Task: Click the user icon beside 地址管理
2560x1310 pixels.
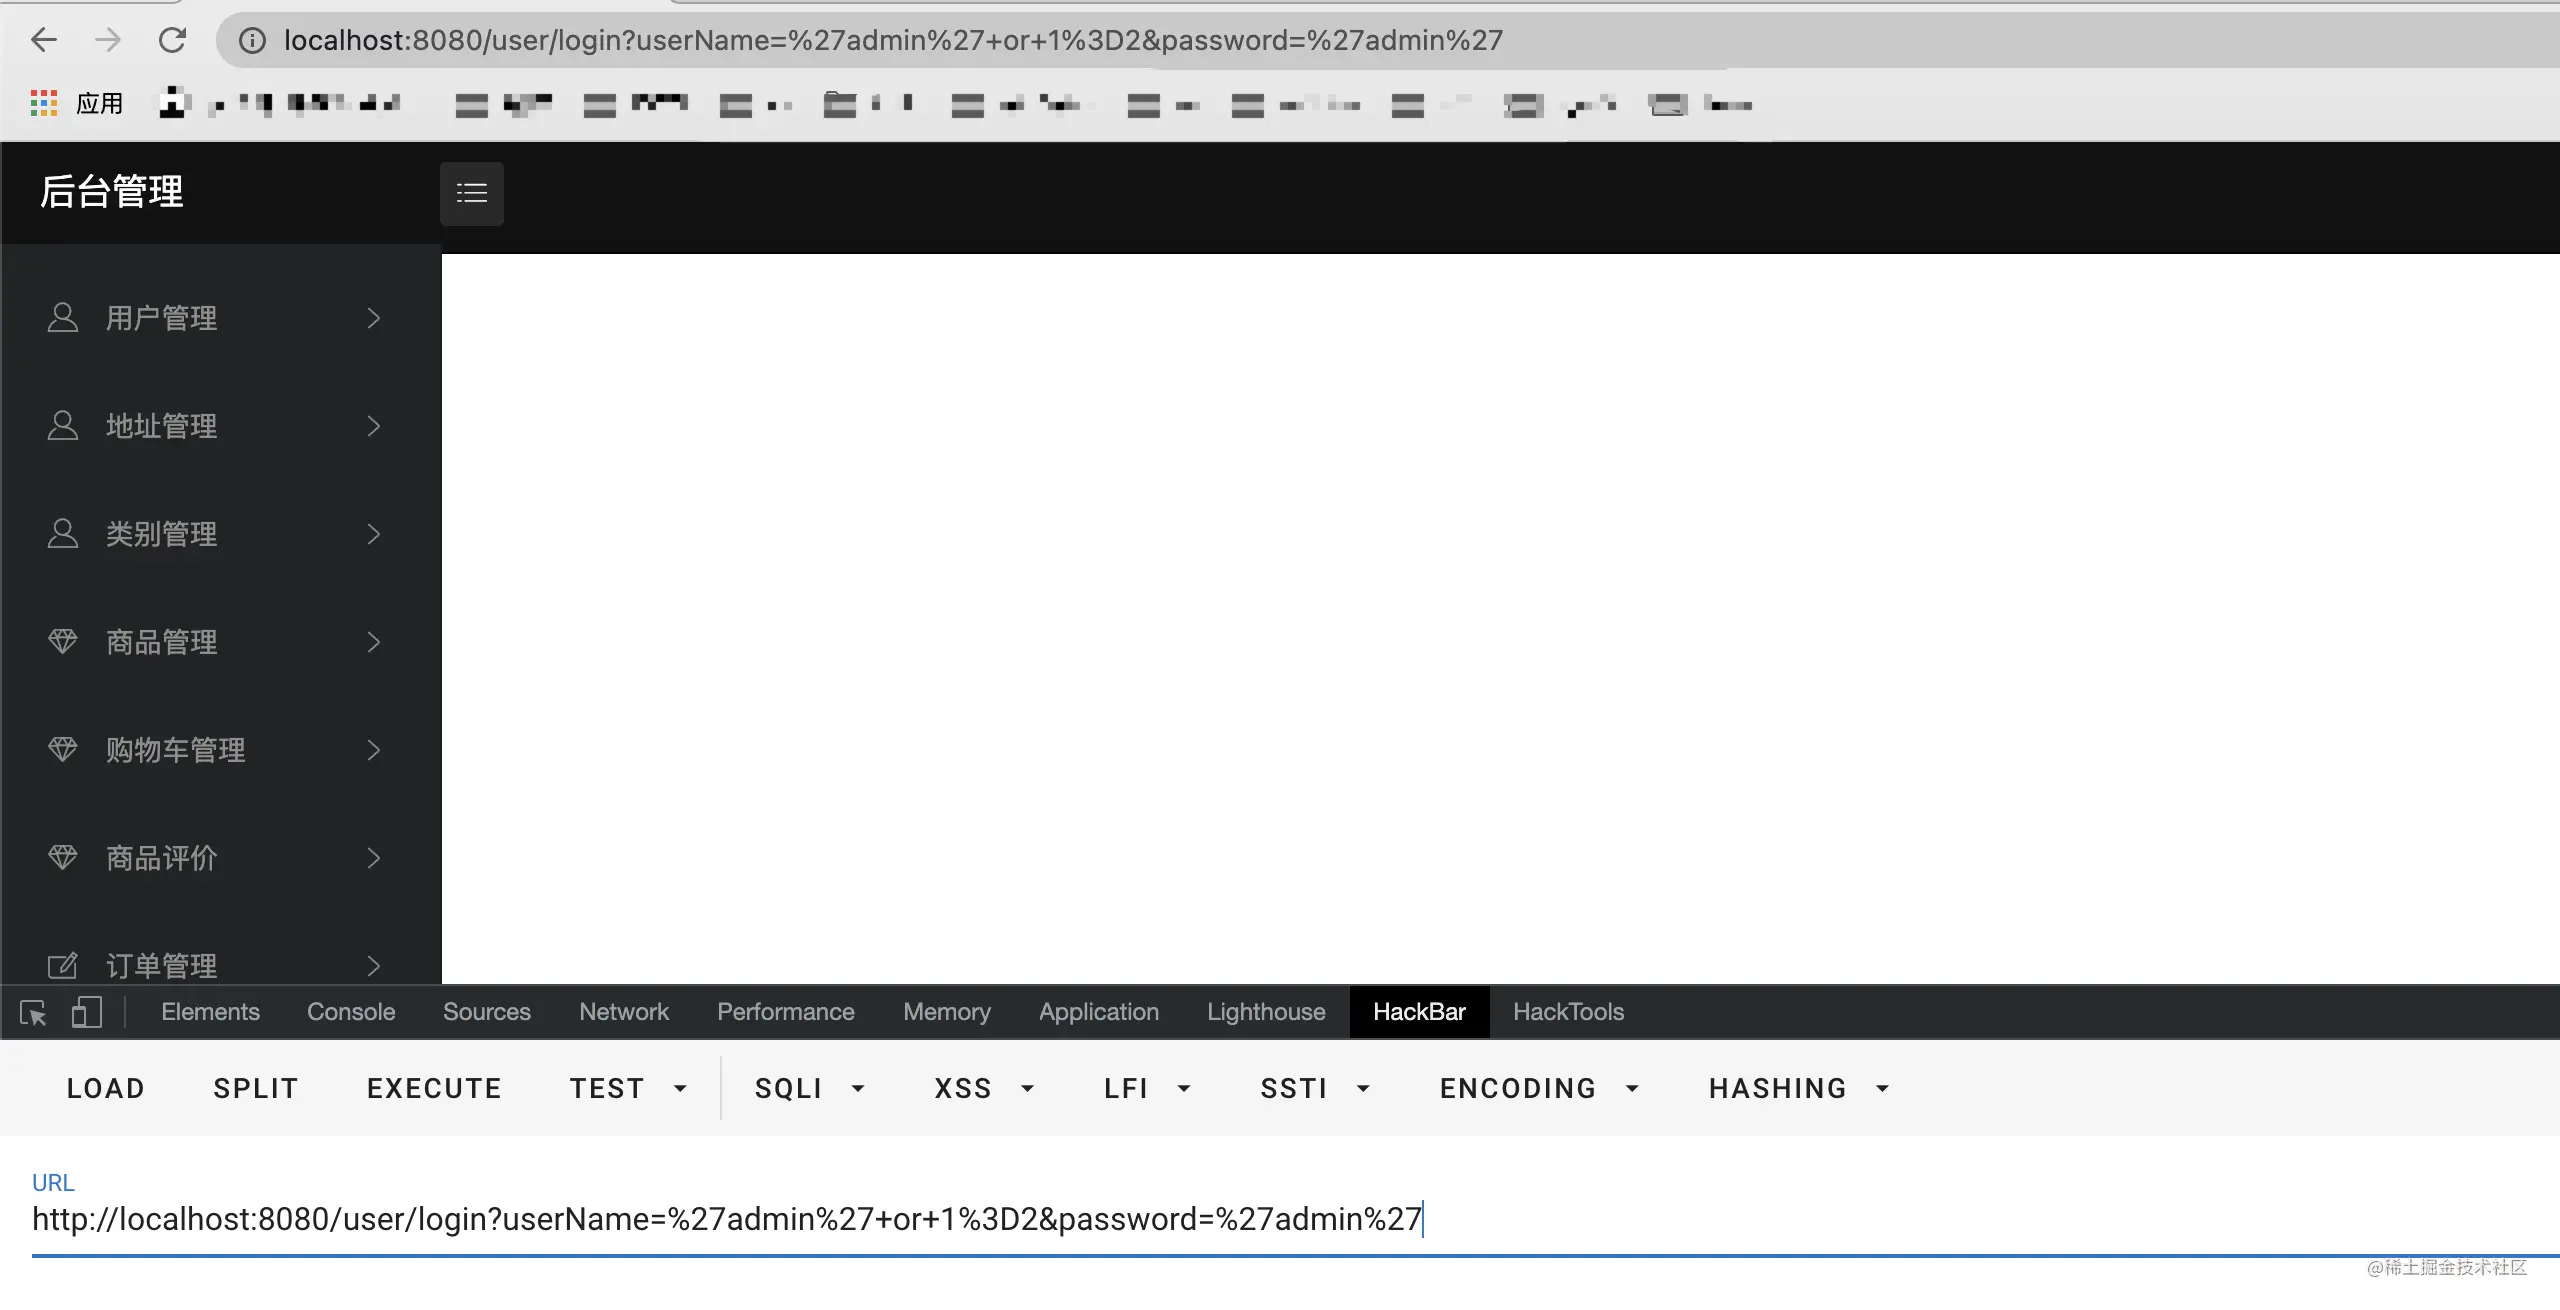Action: coord(63,425)
